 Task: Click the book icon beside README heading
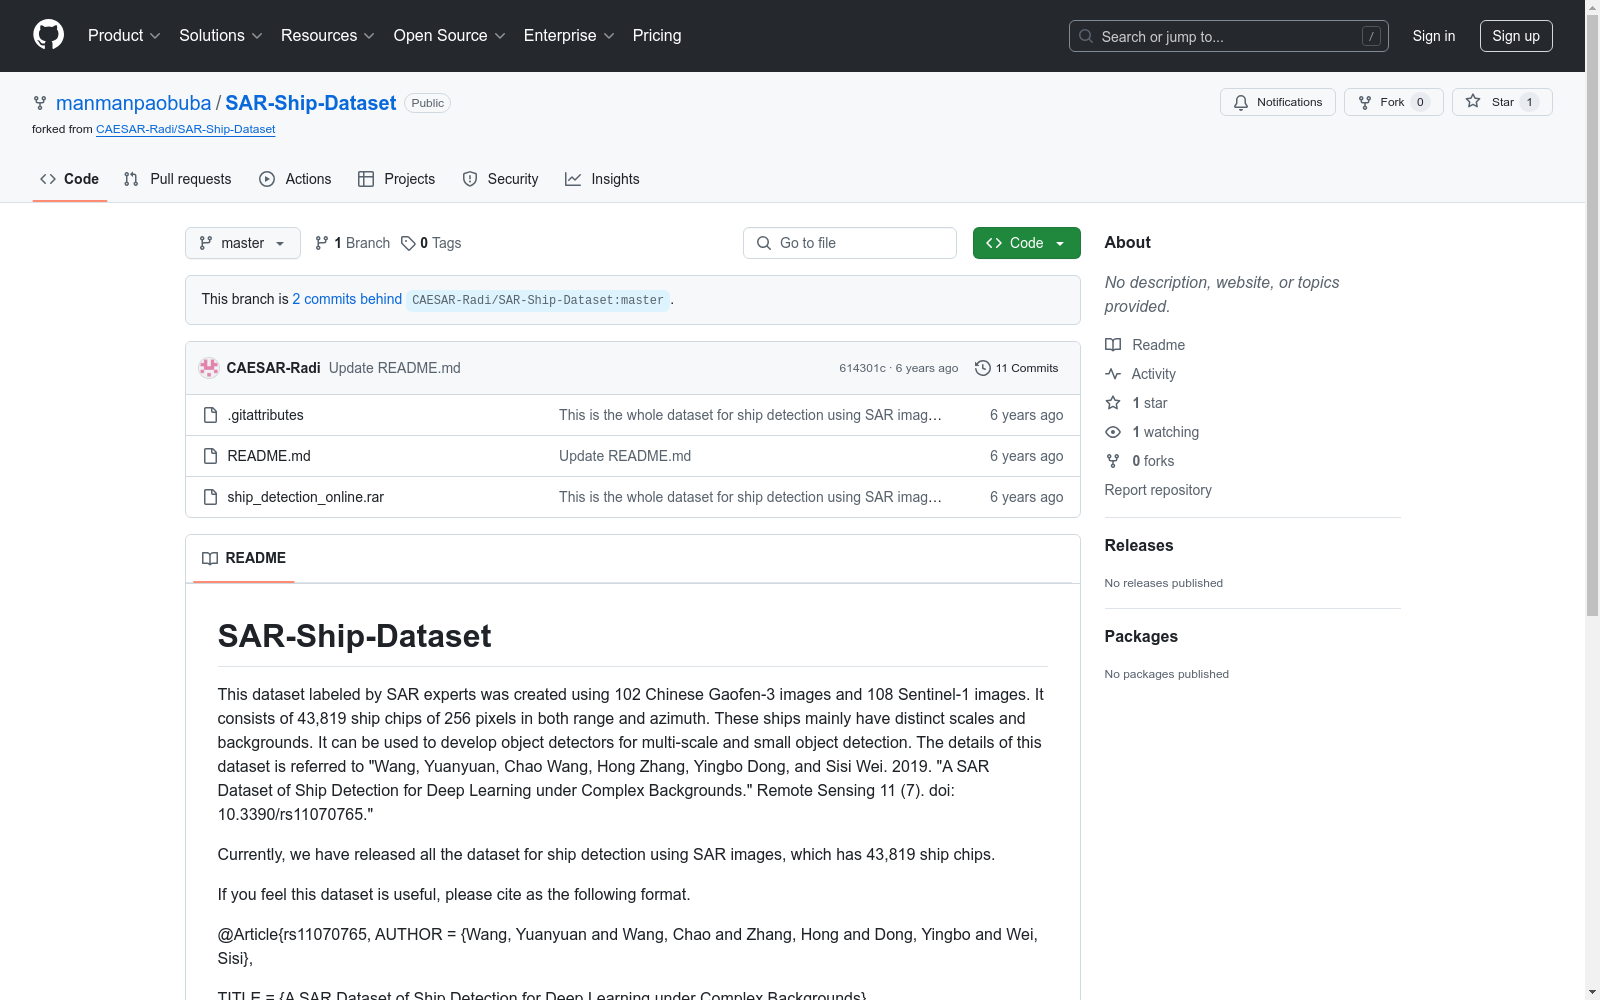point(210,558)
